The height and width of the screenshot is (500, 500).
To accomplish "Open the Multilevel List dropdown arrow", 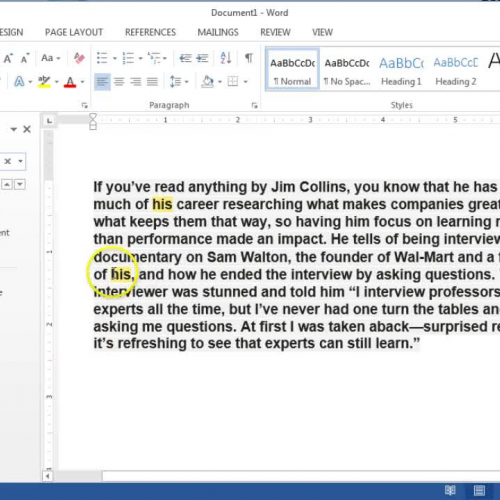I will (x=165, y=59).
